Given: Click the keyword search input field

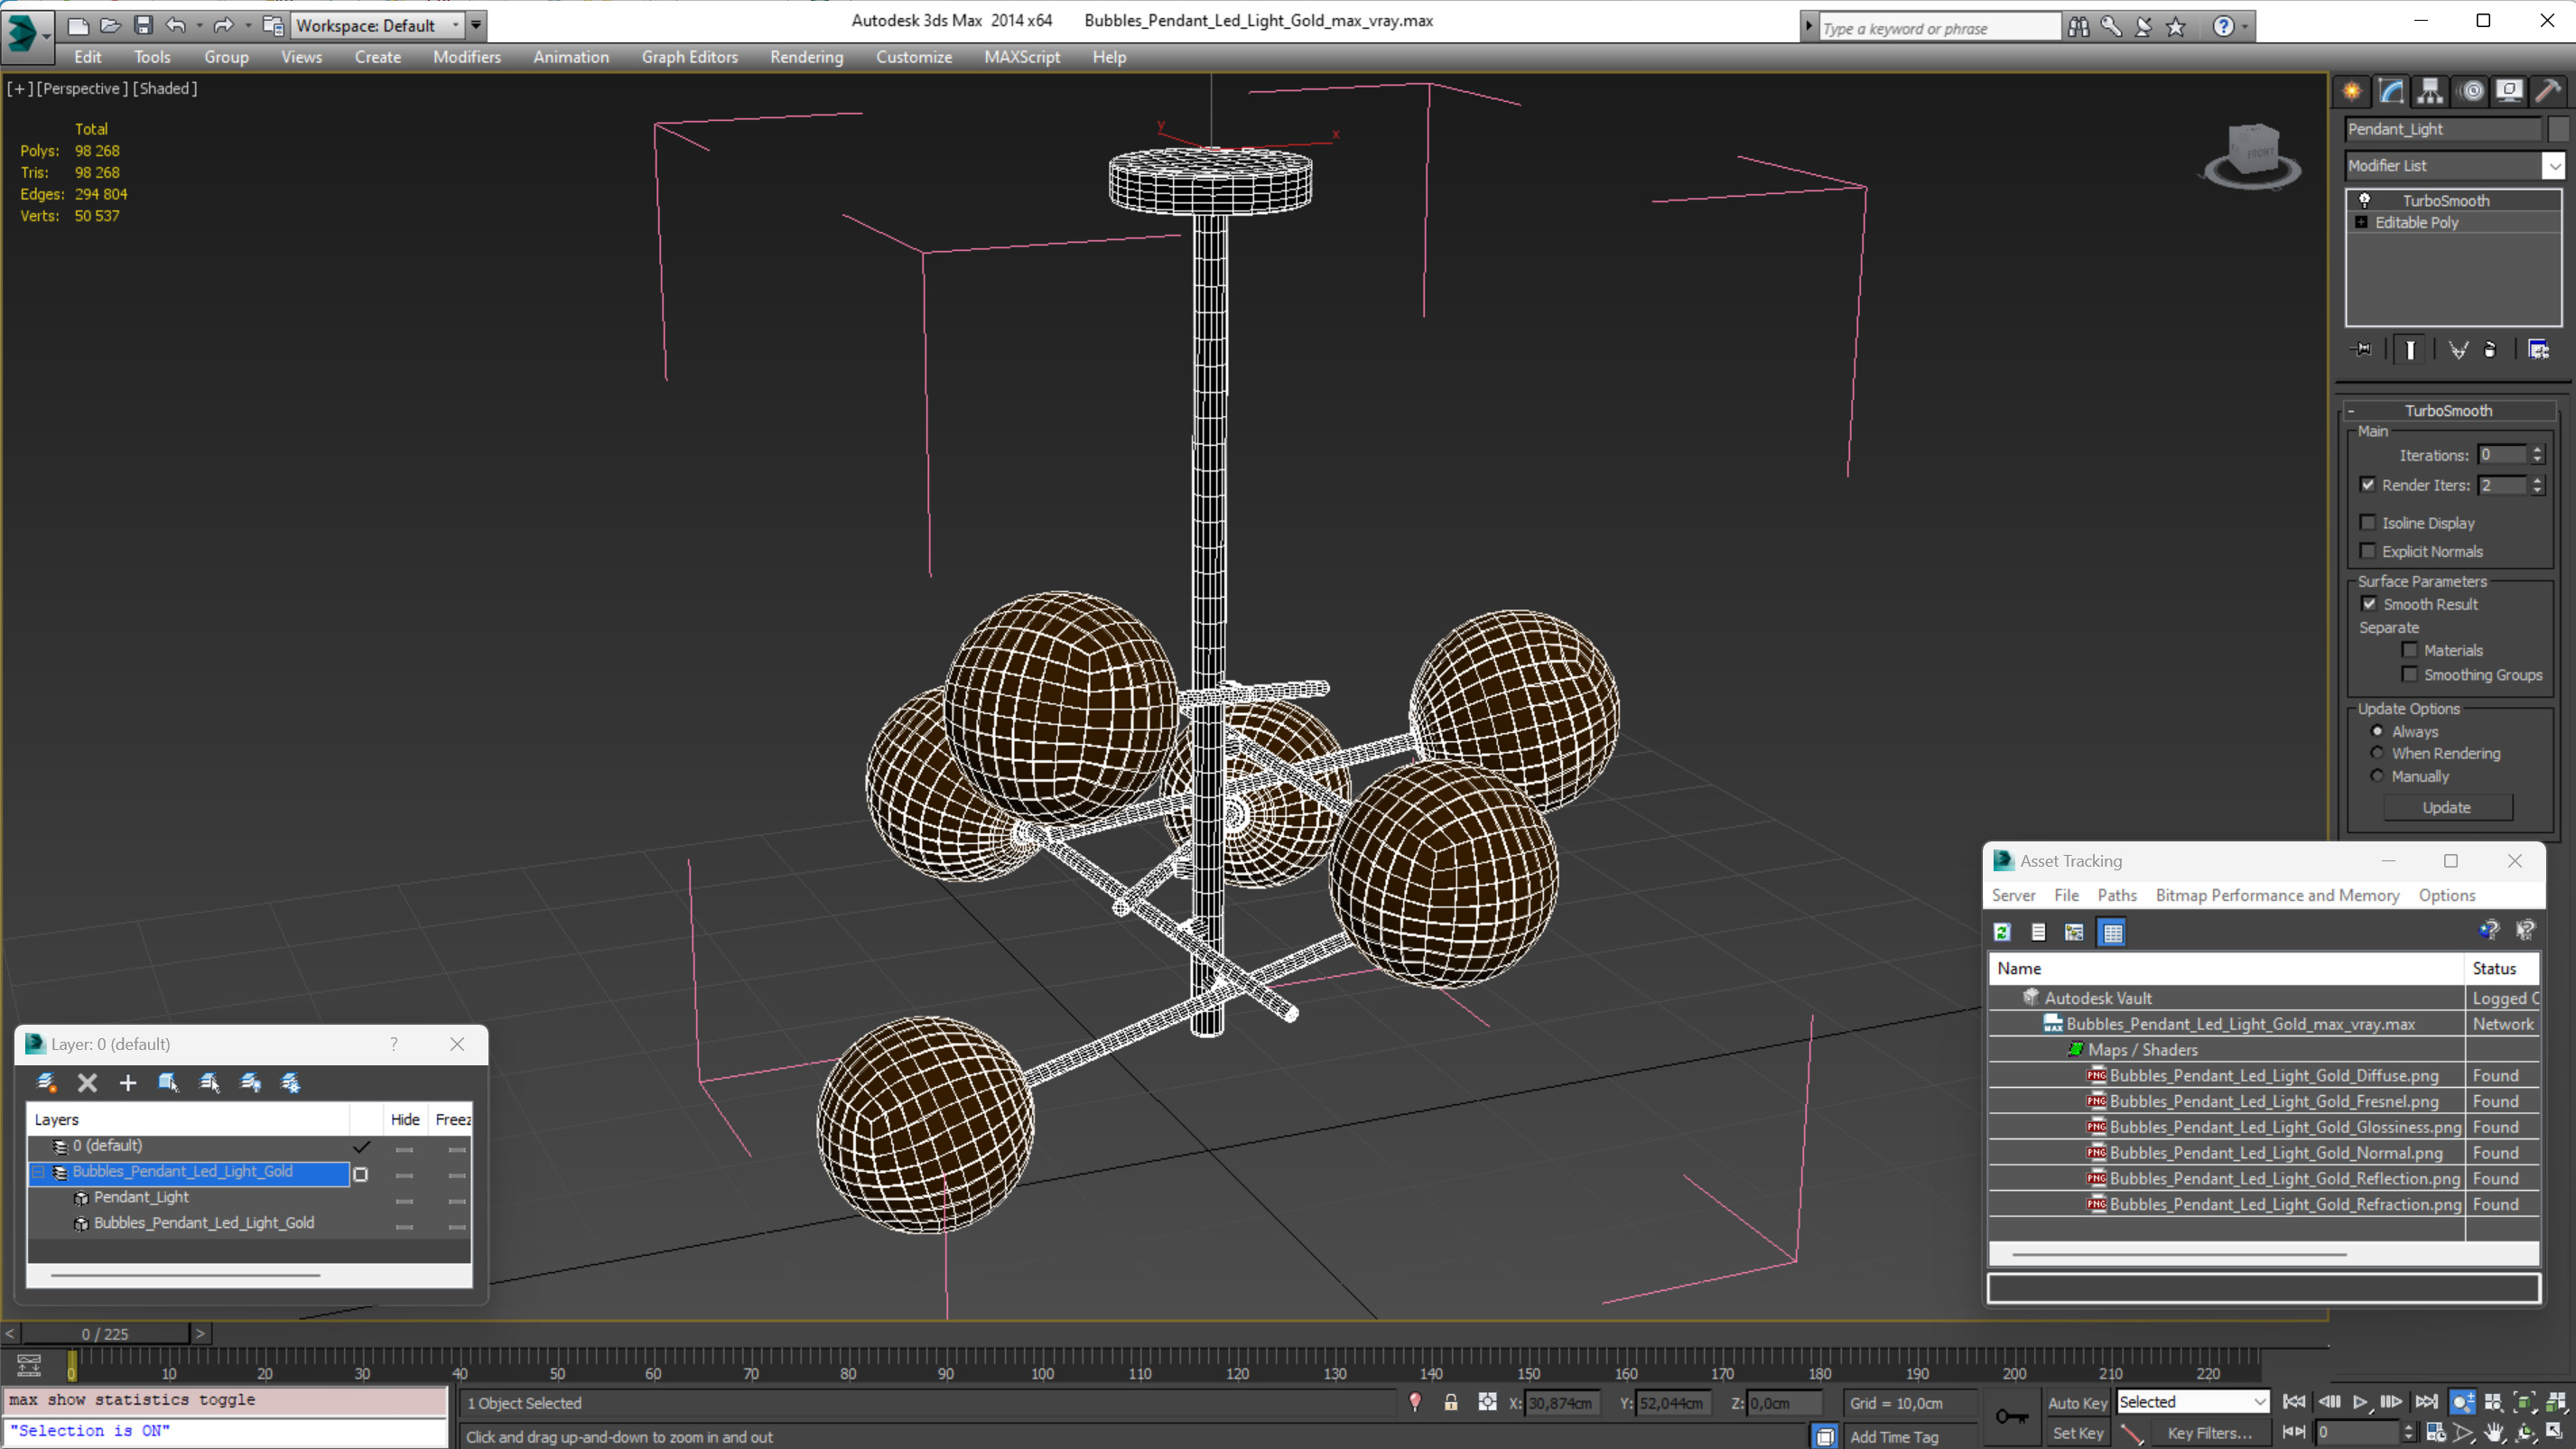Looking at the screenshot, I should click(x=1939, y=28).
